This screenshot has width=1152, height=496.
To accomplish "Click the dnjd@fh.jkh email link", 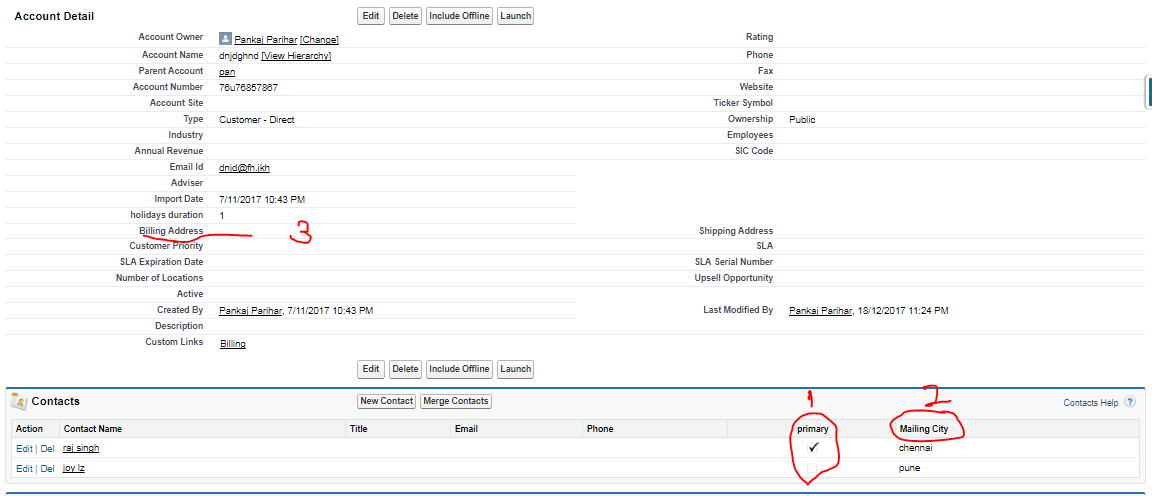I will [x=245, y=168].
